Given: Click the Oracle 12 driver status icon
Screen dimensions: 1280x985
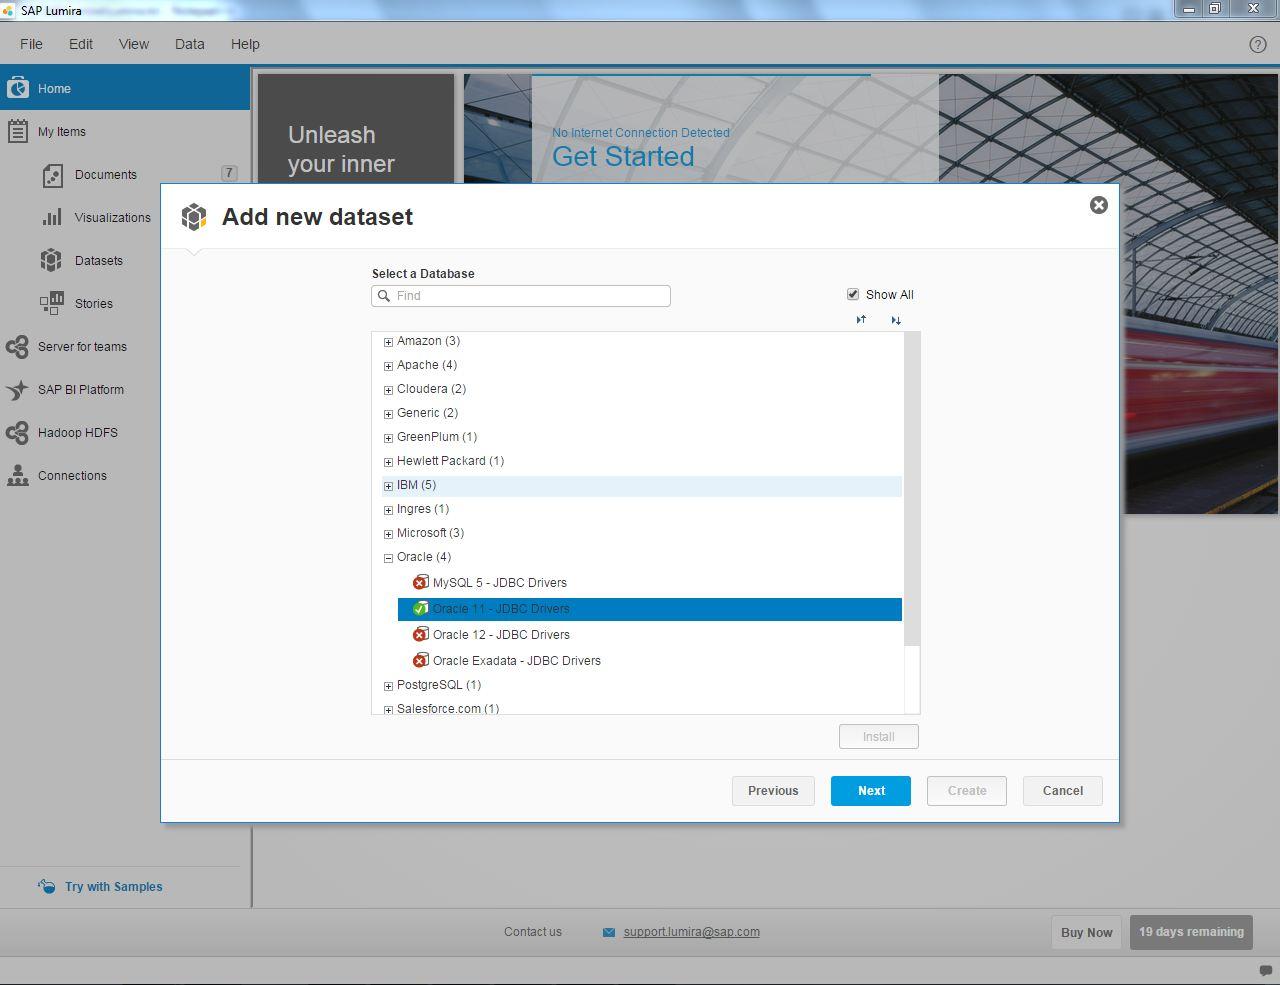Looking at the screenshot, I should [420, 634].
